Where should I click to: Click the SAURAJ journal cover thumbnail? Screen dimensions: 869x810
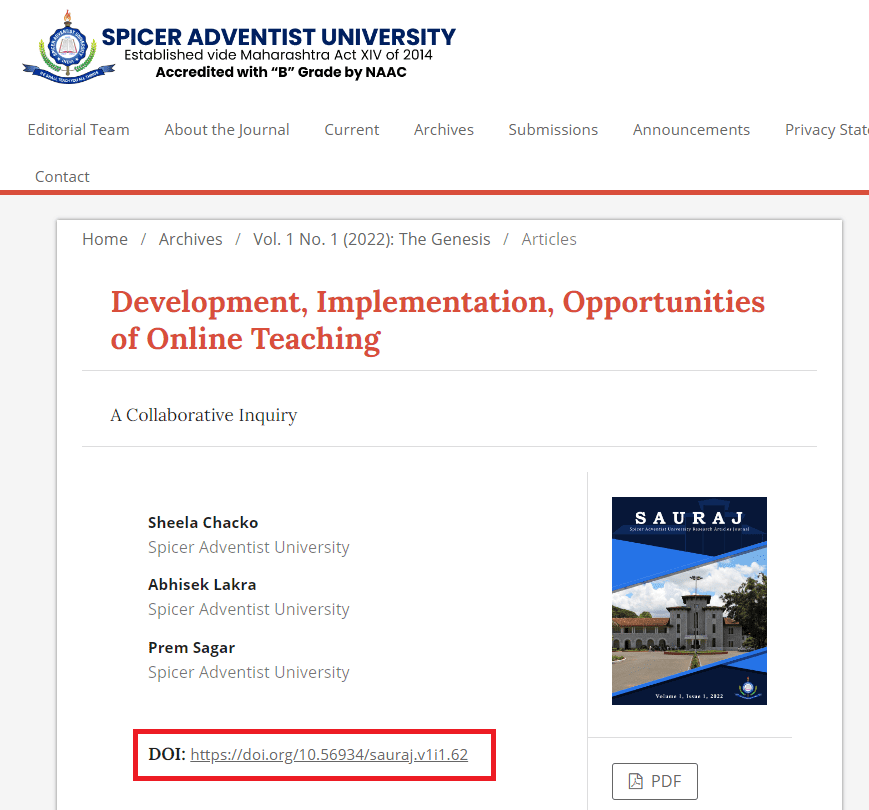[689, 601]
